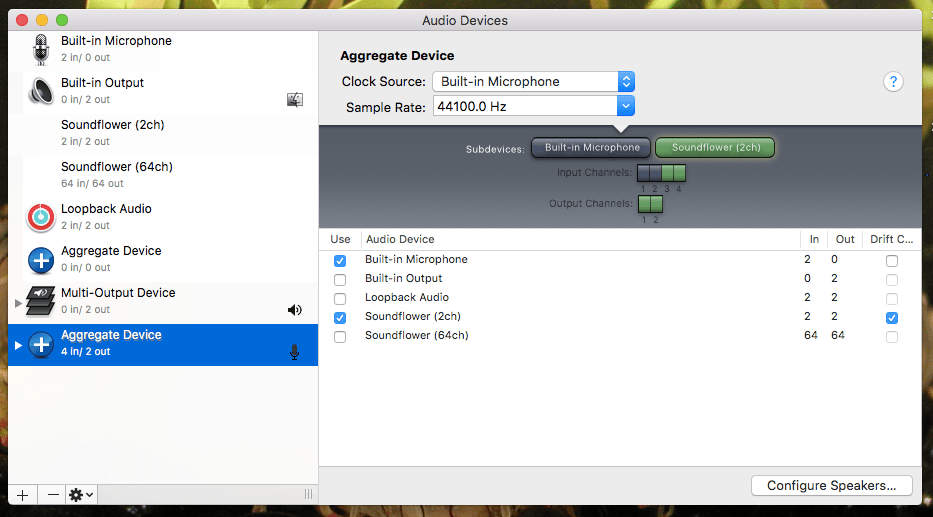
Task: Click the Multi-Output Device stack icon
Action: pyautogui.click(x=40, y=300)
